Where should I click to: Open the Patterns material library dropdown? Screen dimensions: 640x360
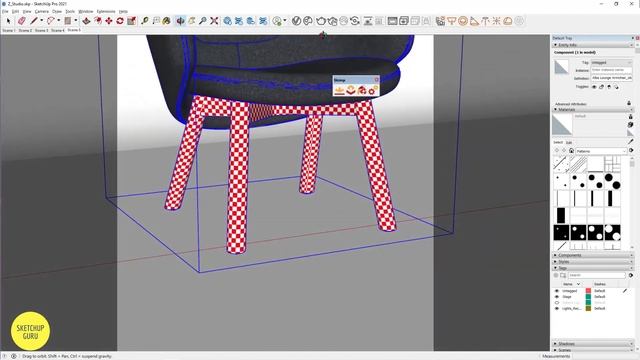[x=601, y=151]
